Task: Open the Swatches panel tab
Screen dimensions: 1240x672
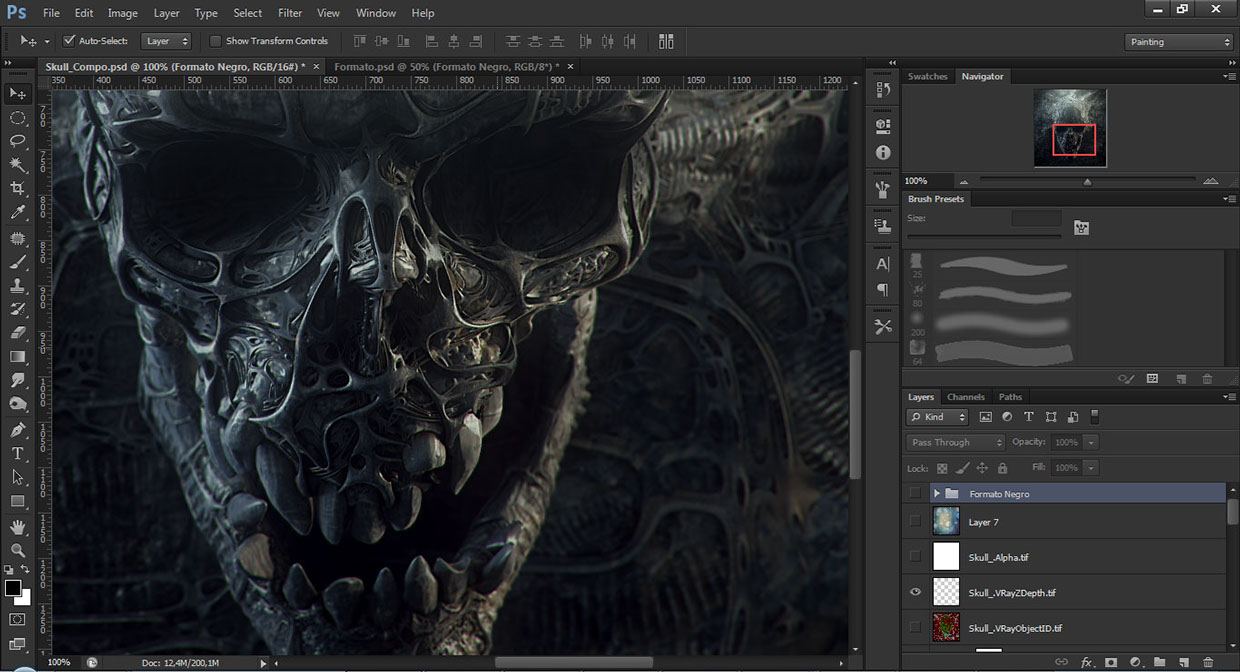Action: point(927,76)
